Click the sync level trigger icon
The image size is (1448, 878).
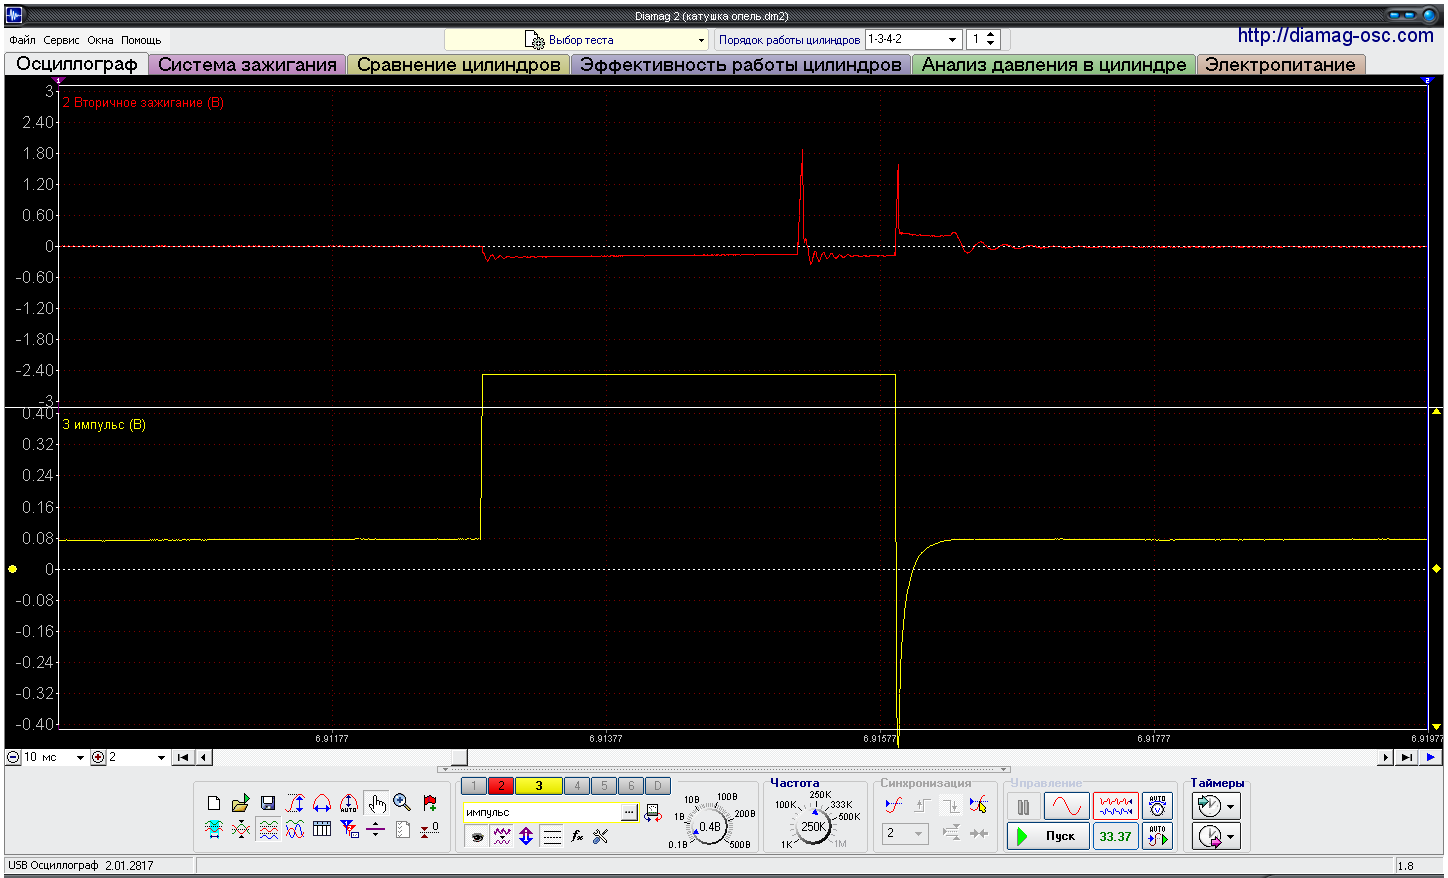point(893,805)
